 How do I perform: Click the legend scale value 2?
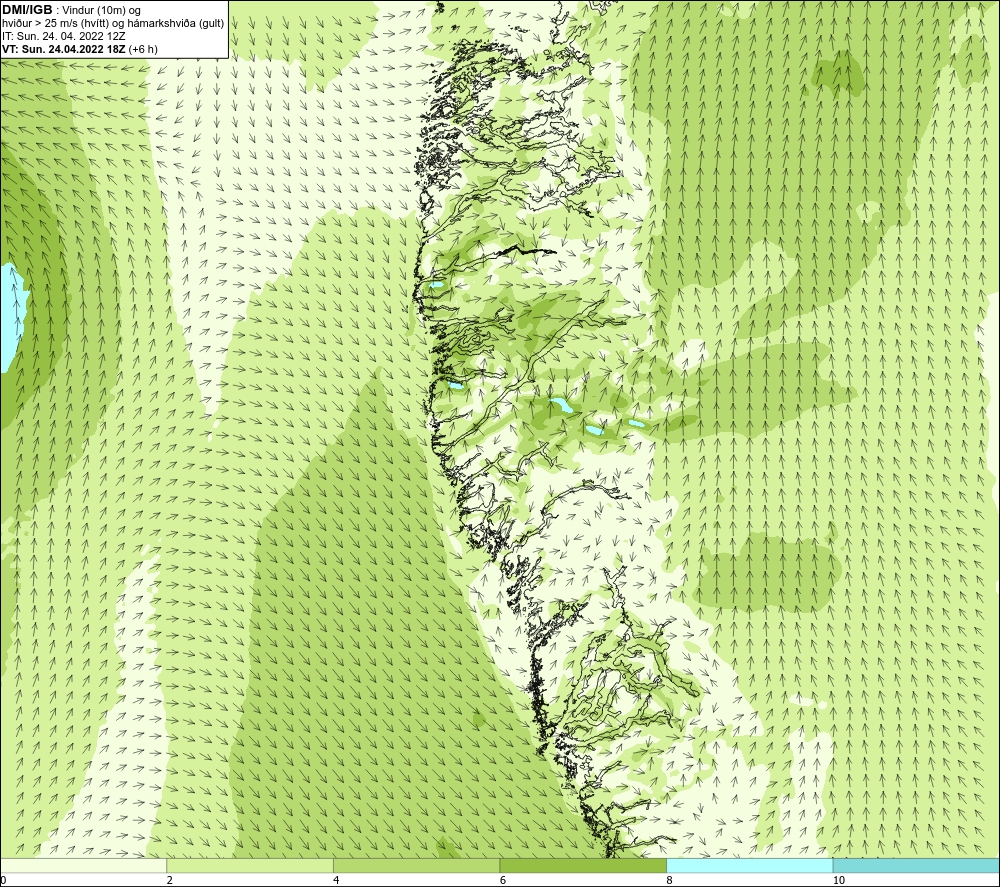(170, 880)
